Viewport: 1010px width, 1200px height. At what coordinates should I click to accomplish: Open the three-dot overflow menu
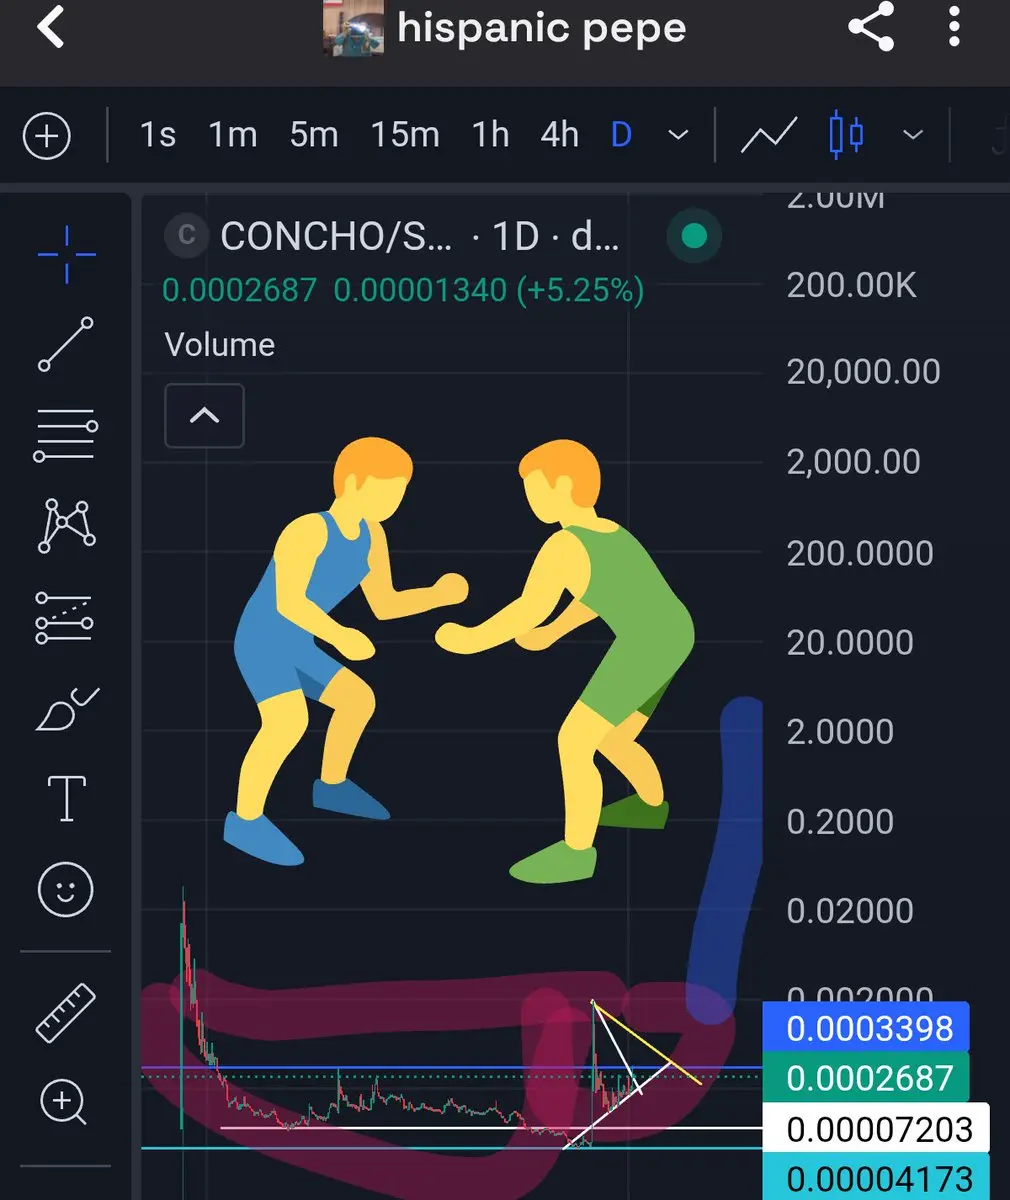point(954,27)
